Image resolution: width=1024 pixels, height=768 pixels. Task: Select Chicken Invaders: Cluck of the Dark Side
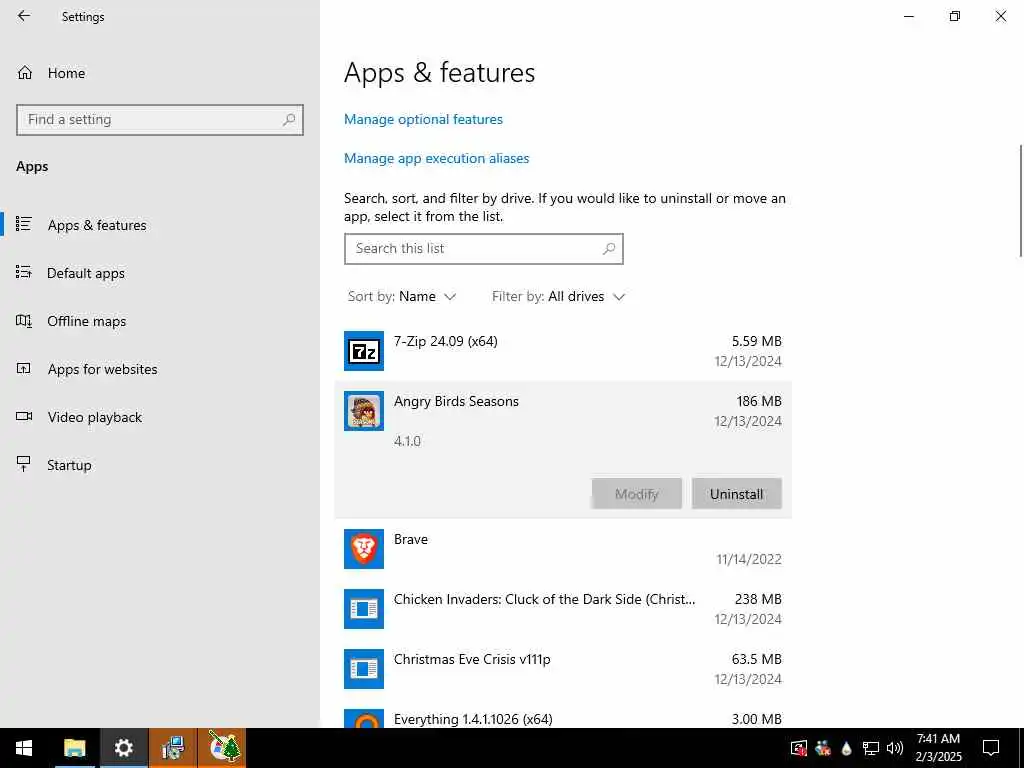point(544,600)
